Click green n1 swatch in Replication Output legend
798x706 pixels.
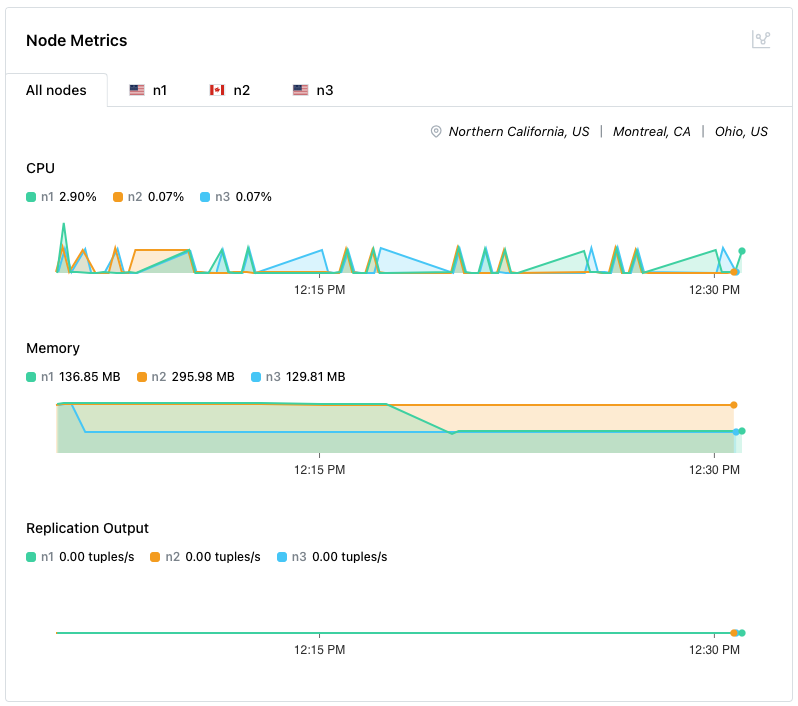(x=31, y=557)
